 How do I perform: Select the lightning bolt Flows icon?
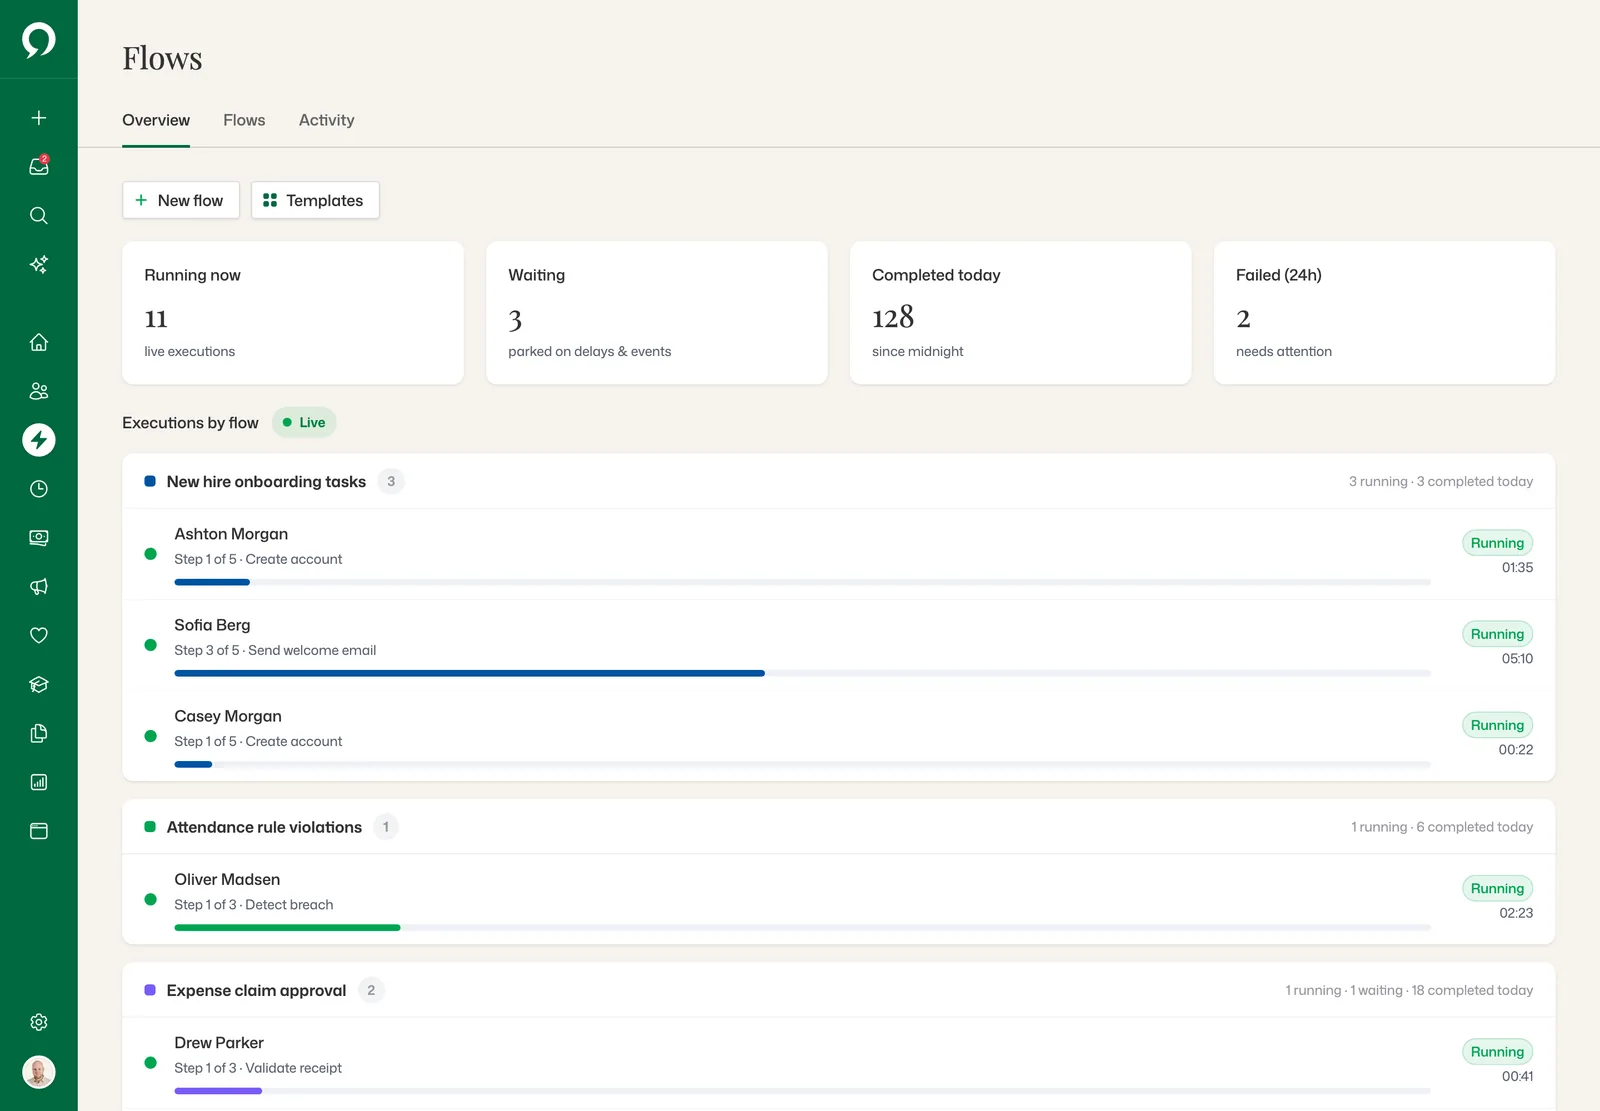tap(39, 440)
